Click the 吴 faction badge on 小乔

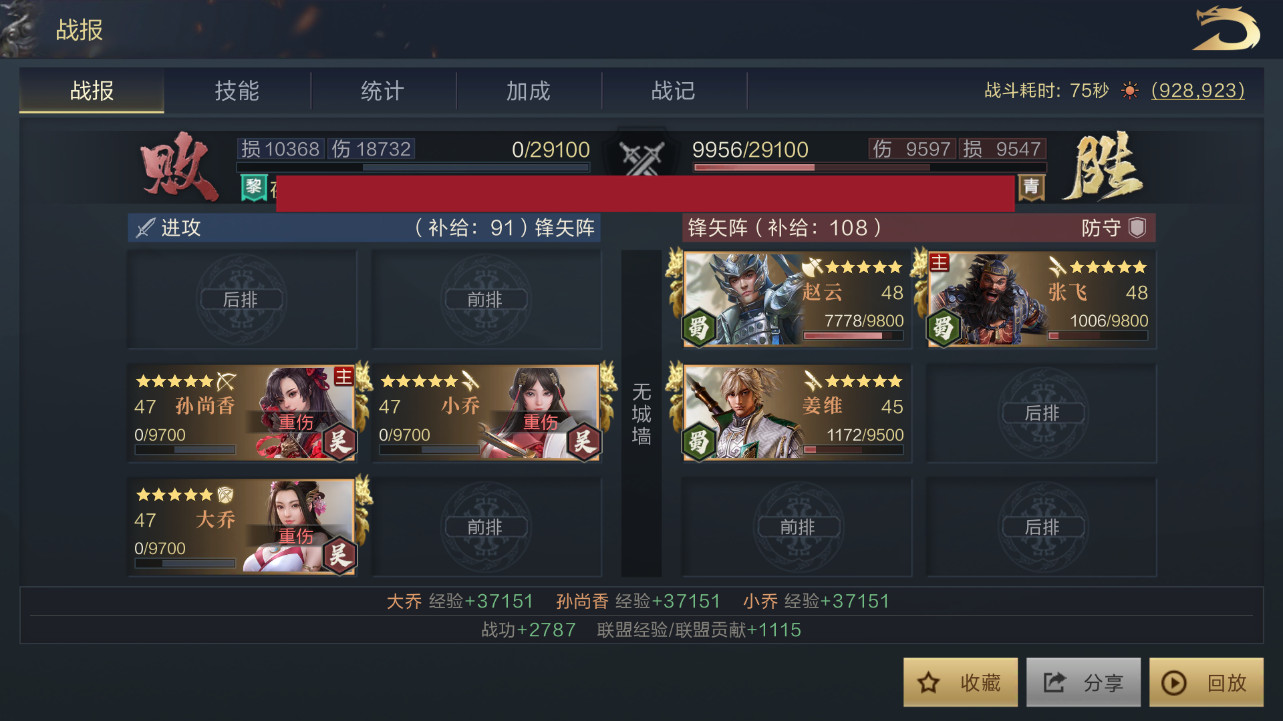tap(584, 441)
